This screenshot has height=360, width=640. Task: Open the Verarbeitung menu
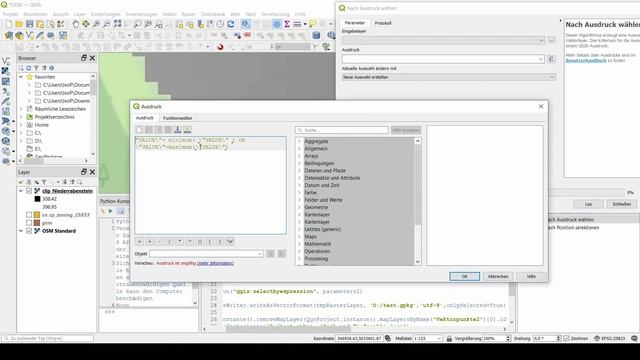275,14
